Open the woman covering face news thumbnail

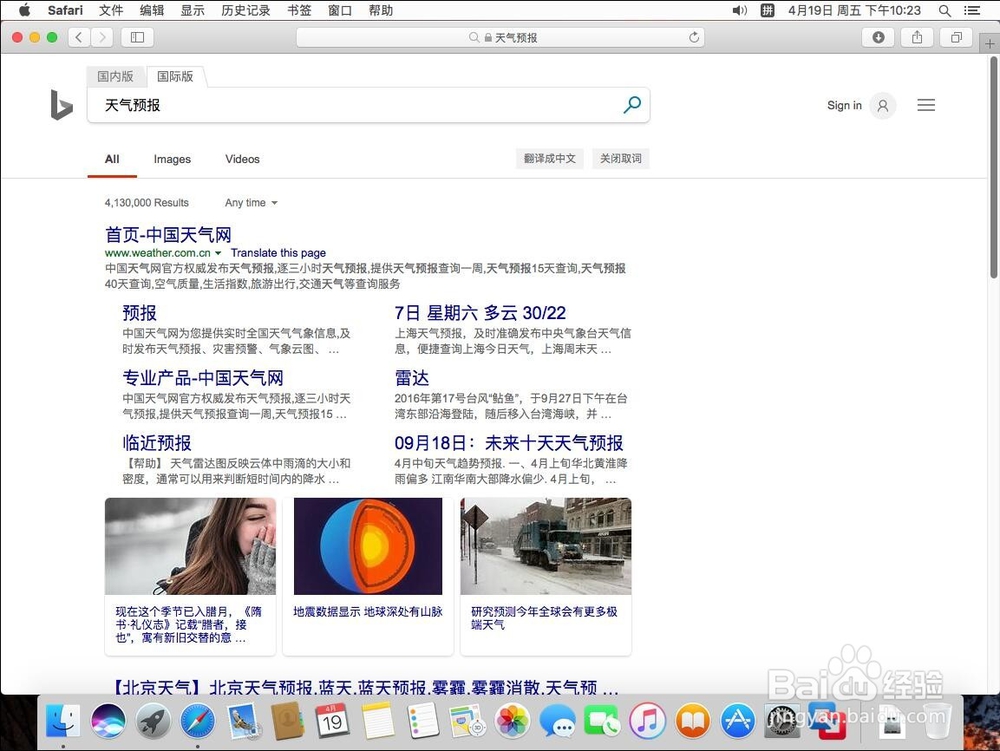pyautogui.click(x=190, y=546)
